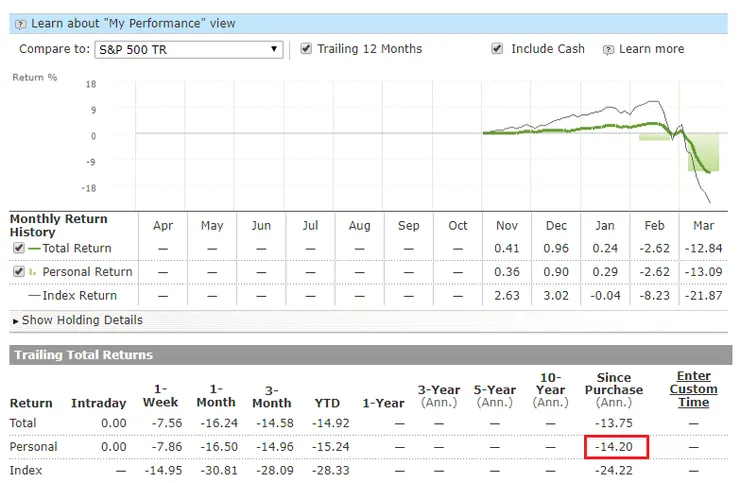
Task: Click the gray Index Return legend line
Action: click(34, 296)
